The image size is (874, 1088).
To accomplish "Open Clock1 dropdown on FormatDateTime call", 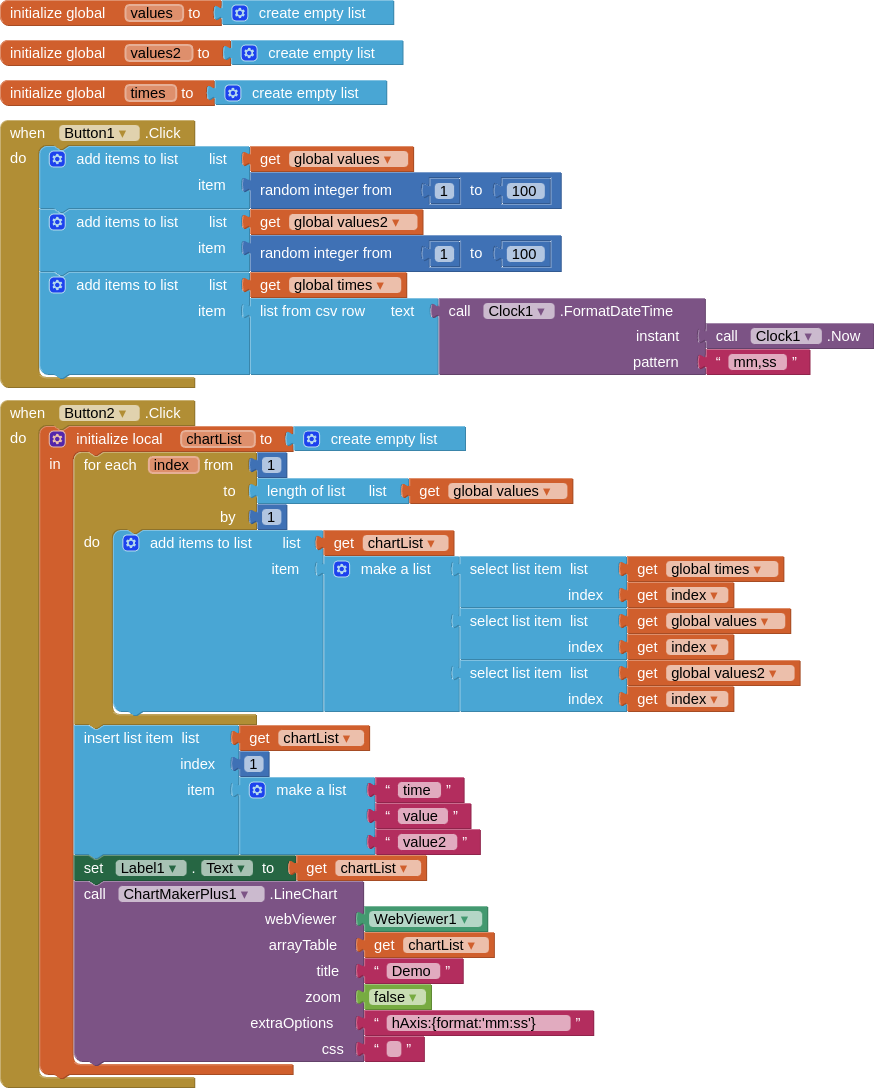I will (x=519, y=311).
